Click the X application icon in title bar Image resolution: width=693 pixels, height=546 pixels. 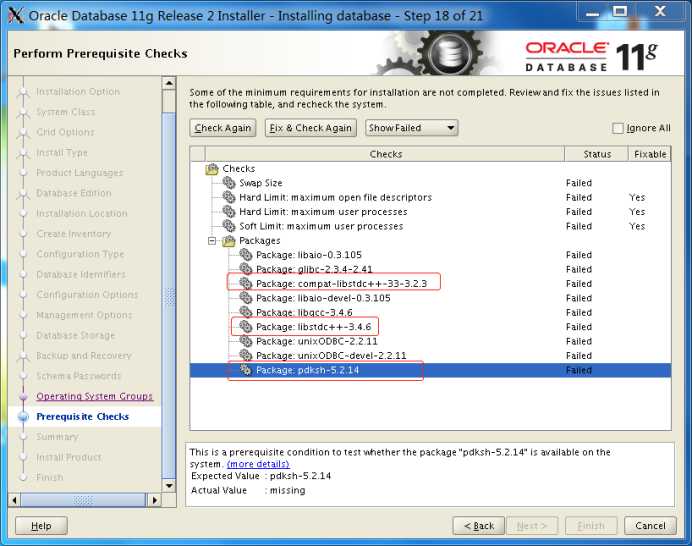click(x=16, y=16)
